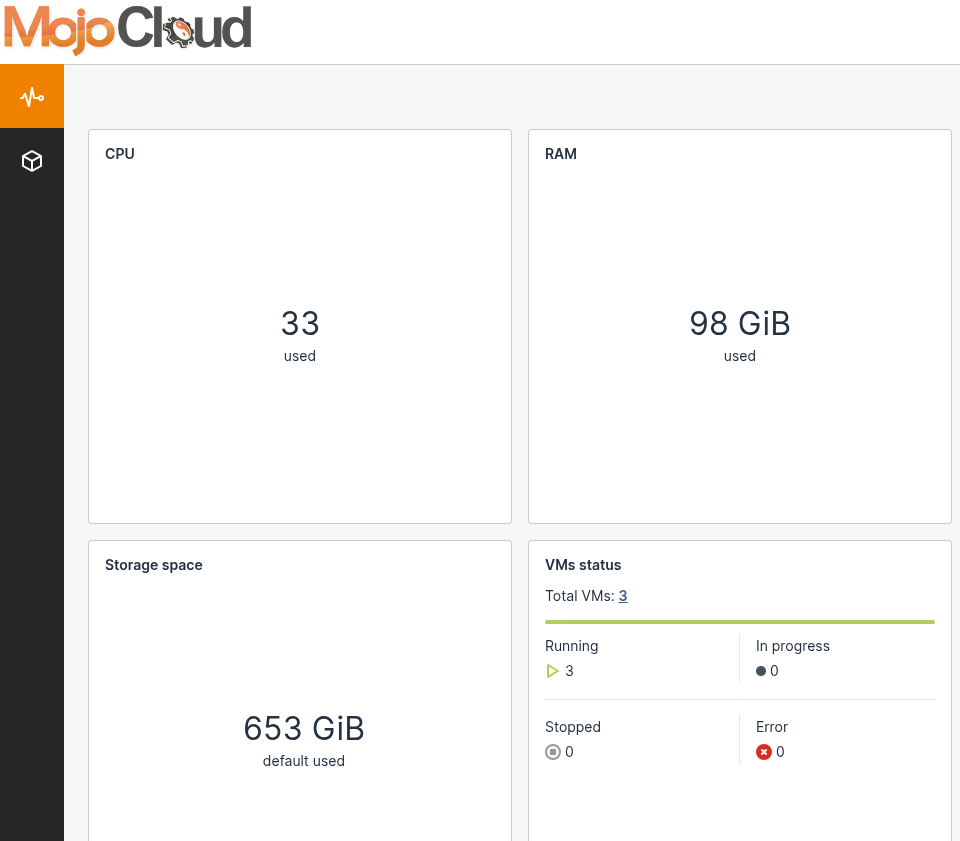Screen dimensions: 960x841
Task: Open the Total VMs 3 link
Action: pyautogui.click(x=623, y=596)
